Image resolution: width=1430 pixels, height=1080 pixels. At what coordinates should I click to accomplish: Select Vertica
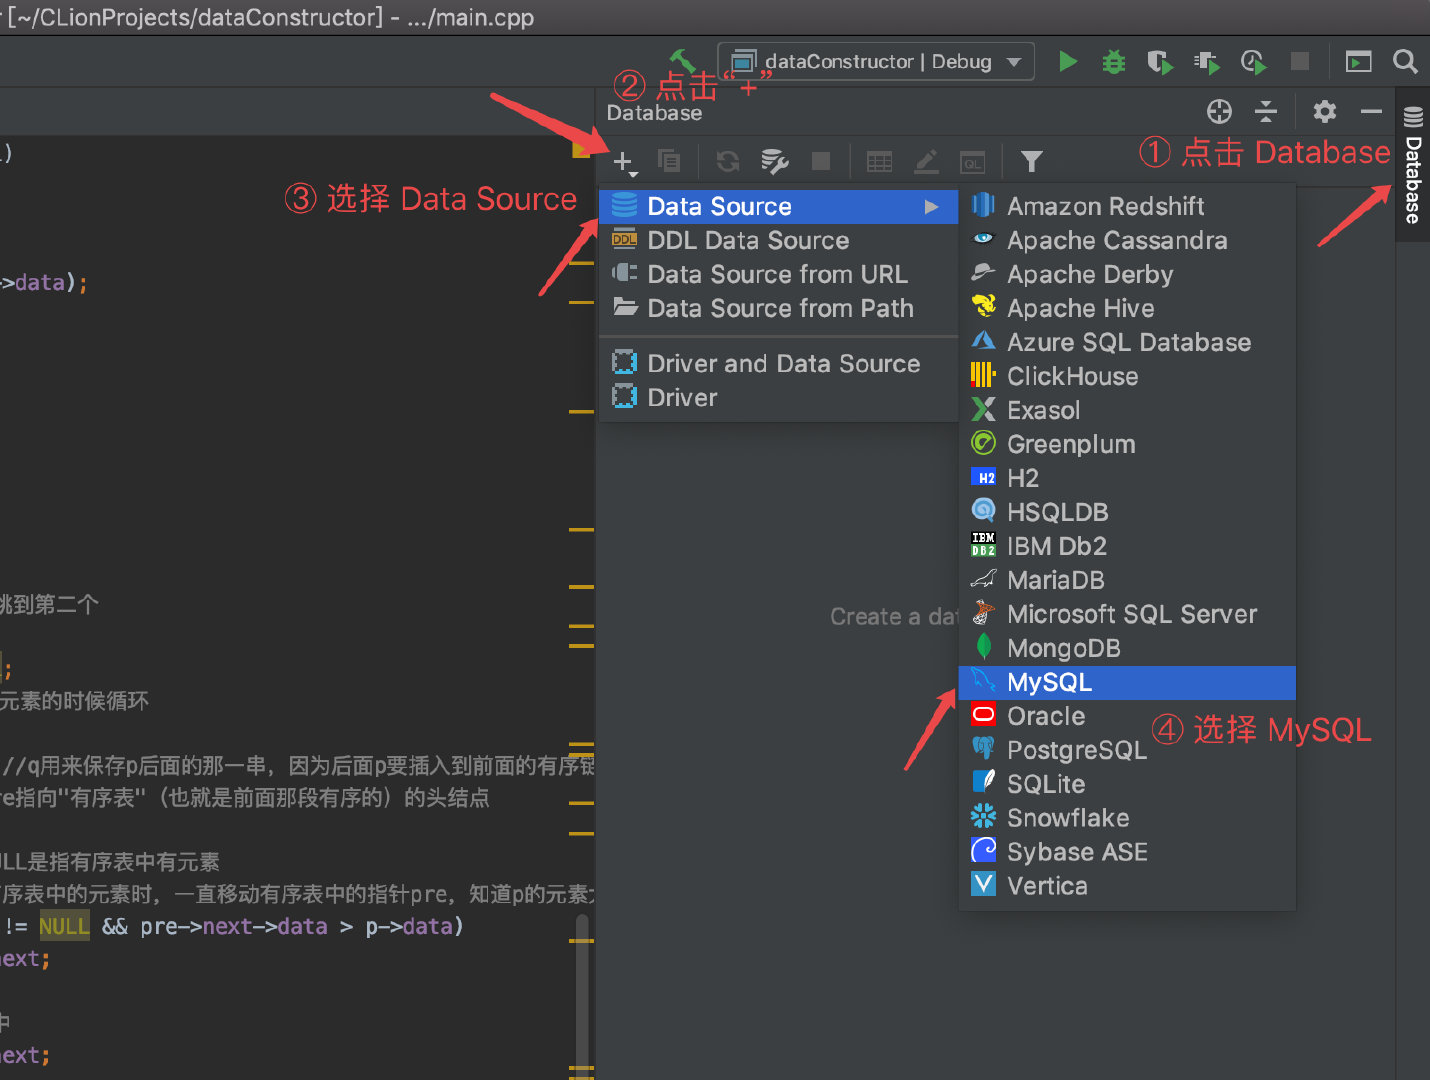click(x=1127, y=887)
